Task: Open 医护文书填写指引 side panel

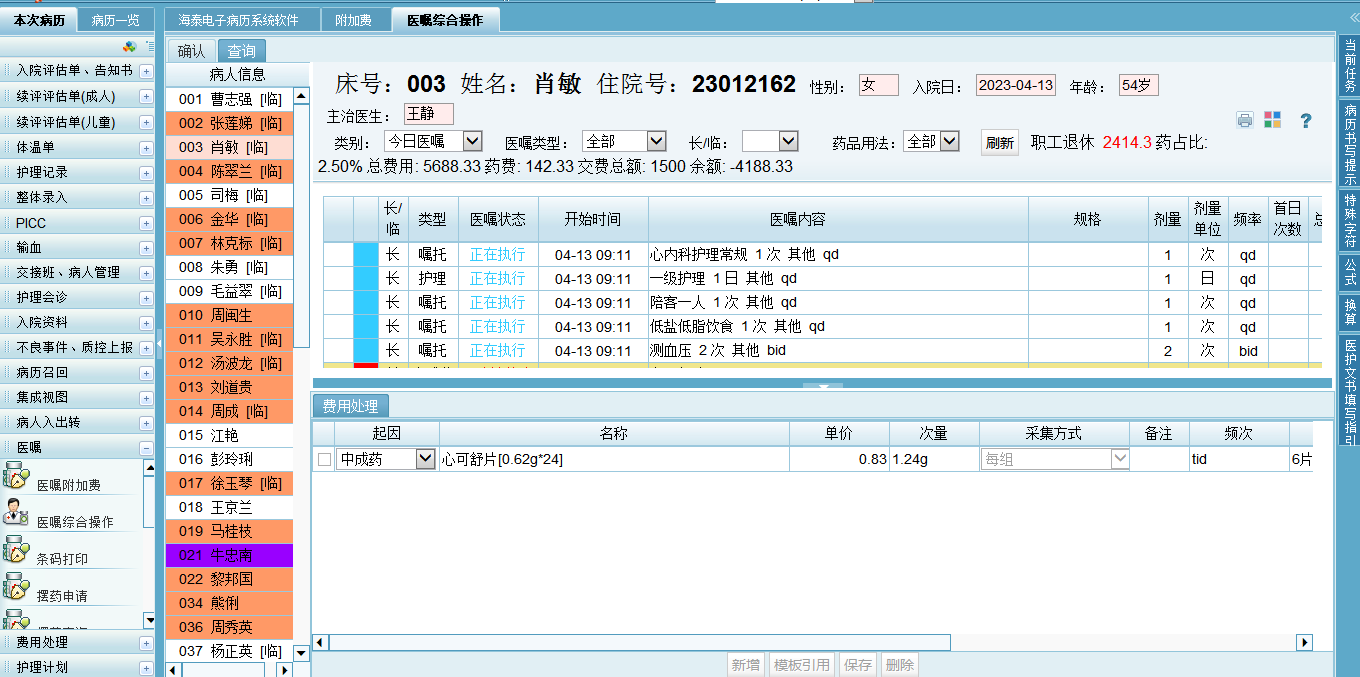Action: point(1349,389)
